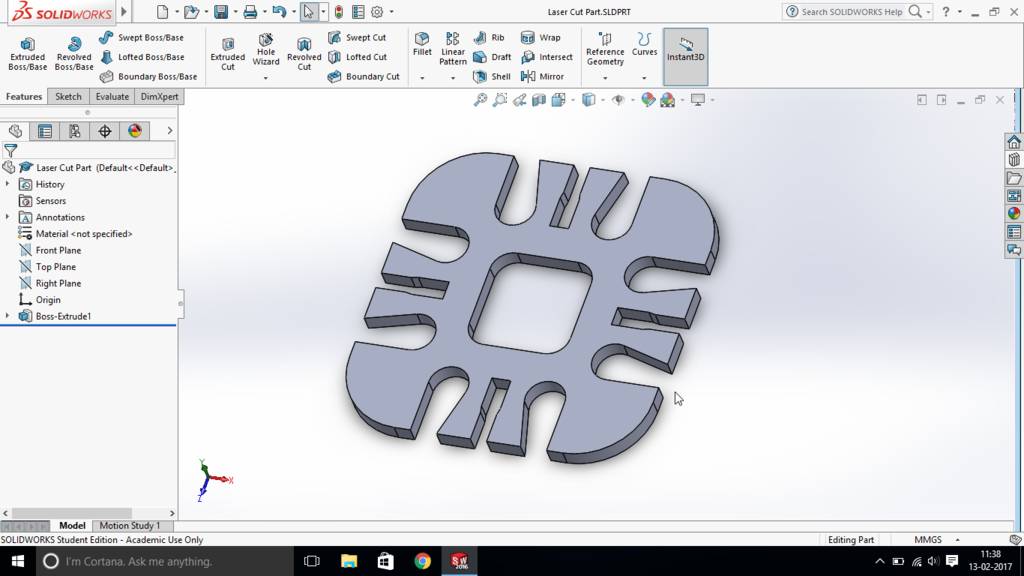Switch to the Features tab
The height and width of the screenshot is (576, 1024).
point(24,97)
